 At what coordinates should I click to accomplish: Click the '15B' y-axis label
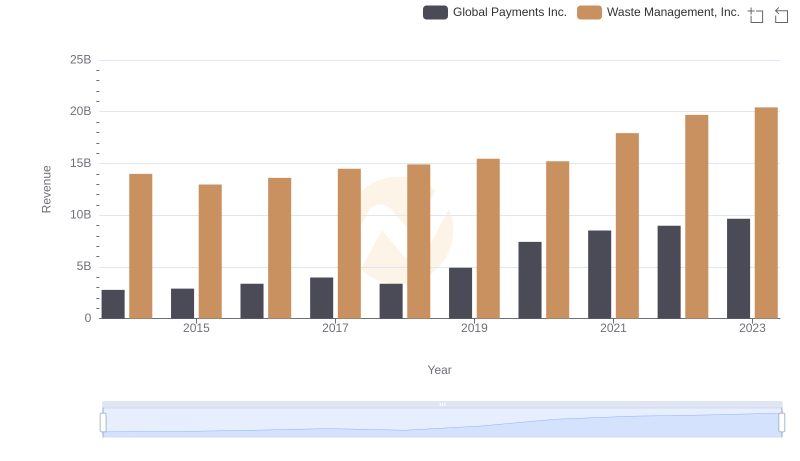click(x=81, y=163)
